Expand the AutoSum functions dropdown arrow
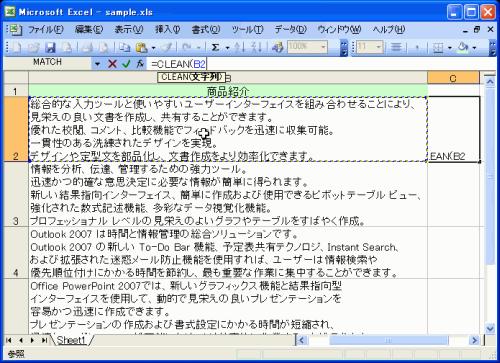Screen dimensions: 500x363 coord(227,48)
